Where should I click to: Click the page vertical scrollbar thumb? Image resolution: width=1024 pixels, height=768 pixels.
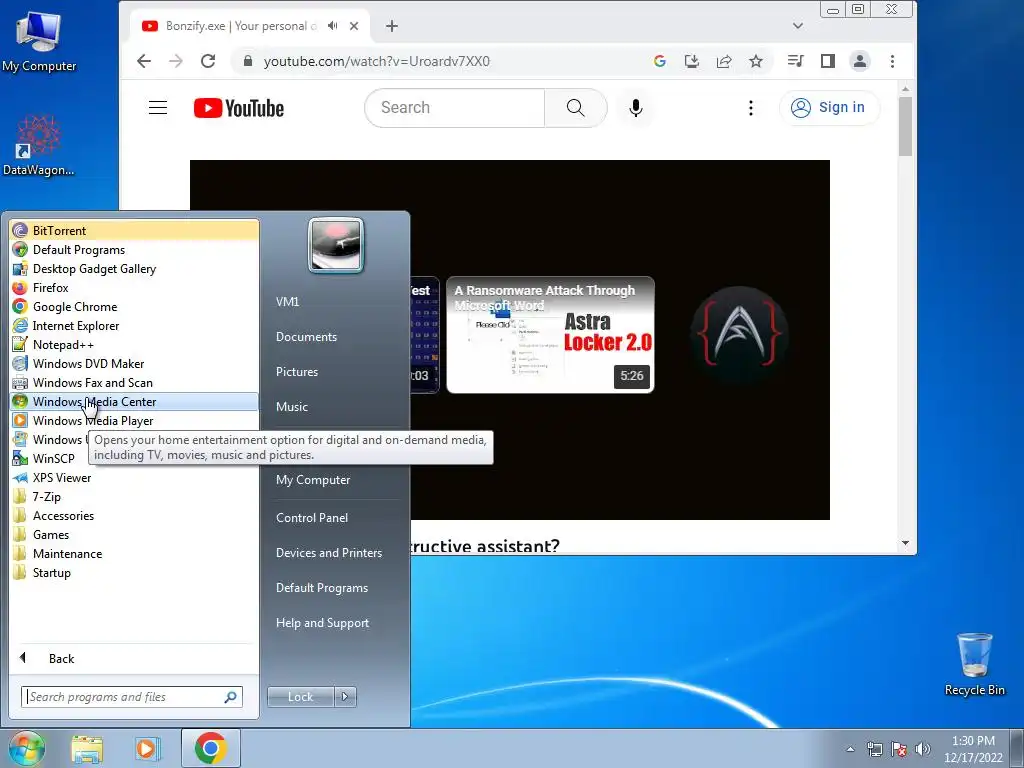tap(905, 126)
